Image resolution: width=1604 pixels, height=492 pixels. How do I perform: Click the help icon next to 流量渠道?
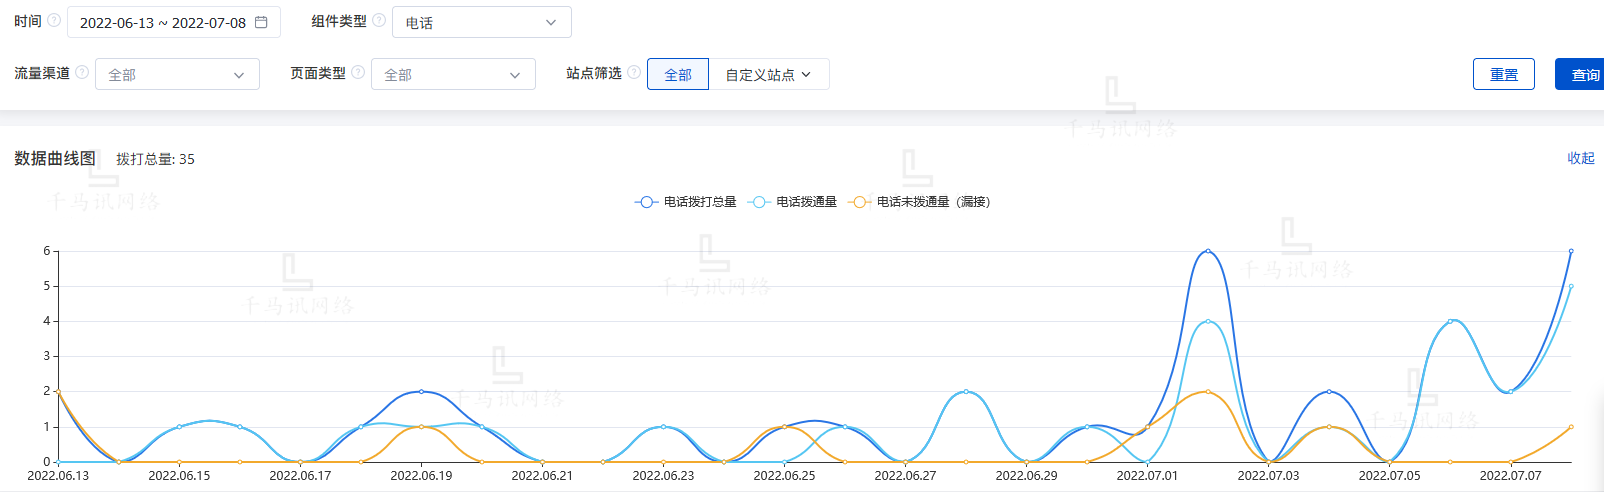click(82, 73)
